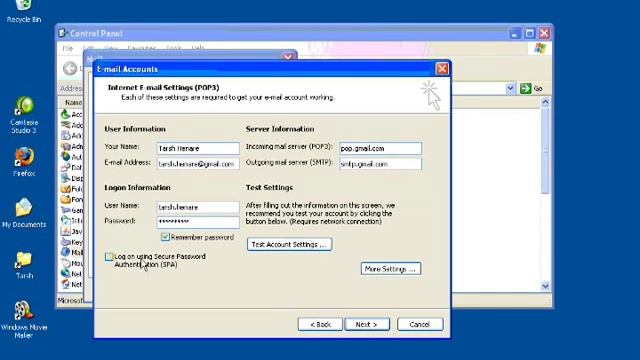Click the Control Panel title bar icon
This screenshot has width=640, height=360.
62,33
